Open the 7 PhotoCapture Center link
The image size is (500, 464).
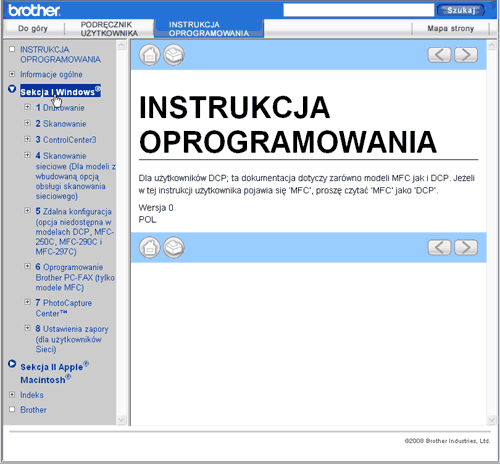tap(64, 308)
